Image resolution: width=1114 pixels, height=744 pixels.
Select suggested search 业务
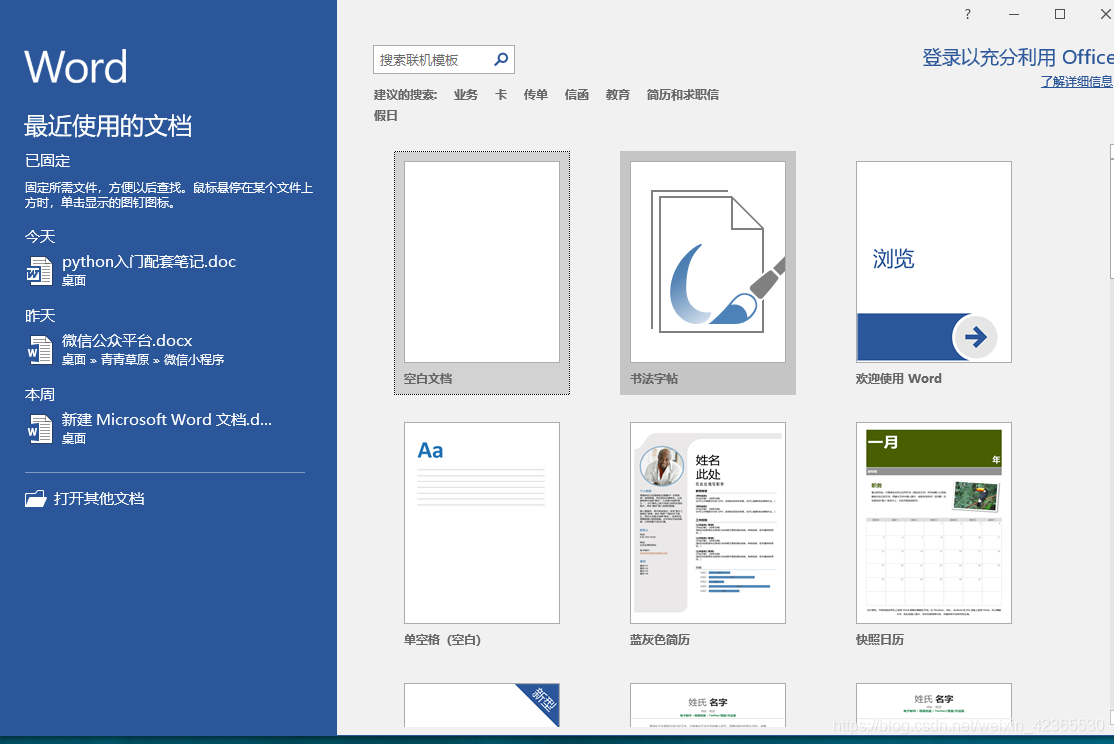point(466,95)
